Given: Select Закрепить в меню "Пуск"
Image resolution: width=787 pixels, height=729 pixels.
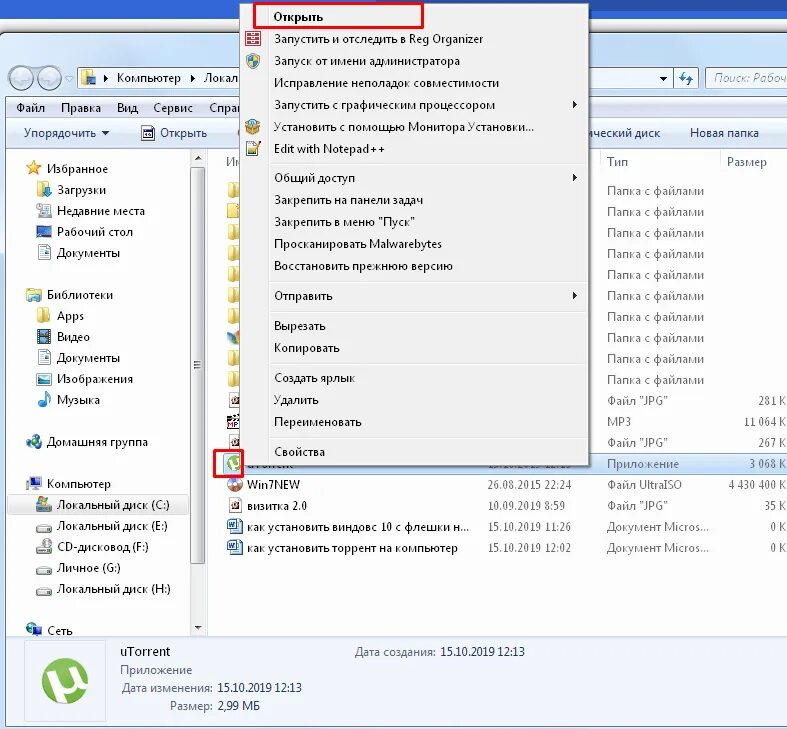Looking at the screenshot, I should coord(344,221).
